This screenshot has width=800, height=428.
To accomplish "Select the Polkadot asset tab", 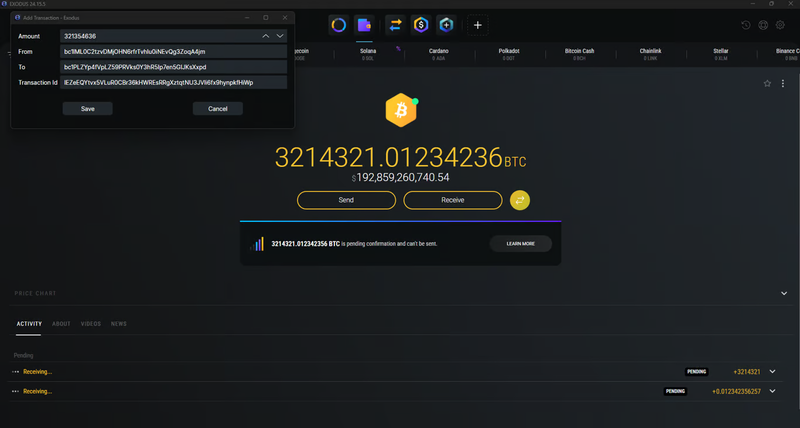I will [509, 54].
